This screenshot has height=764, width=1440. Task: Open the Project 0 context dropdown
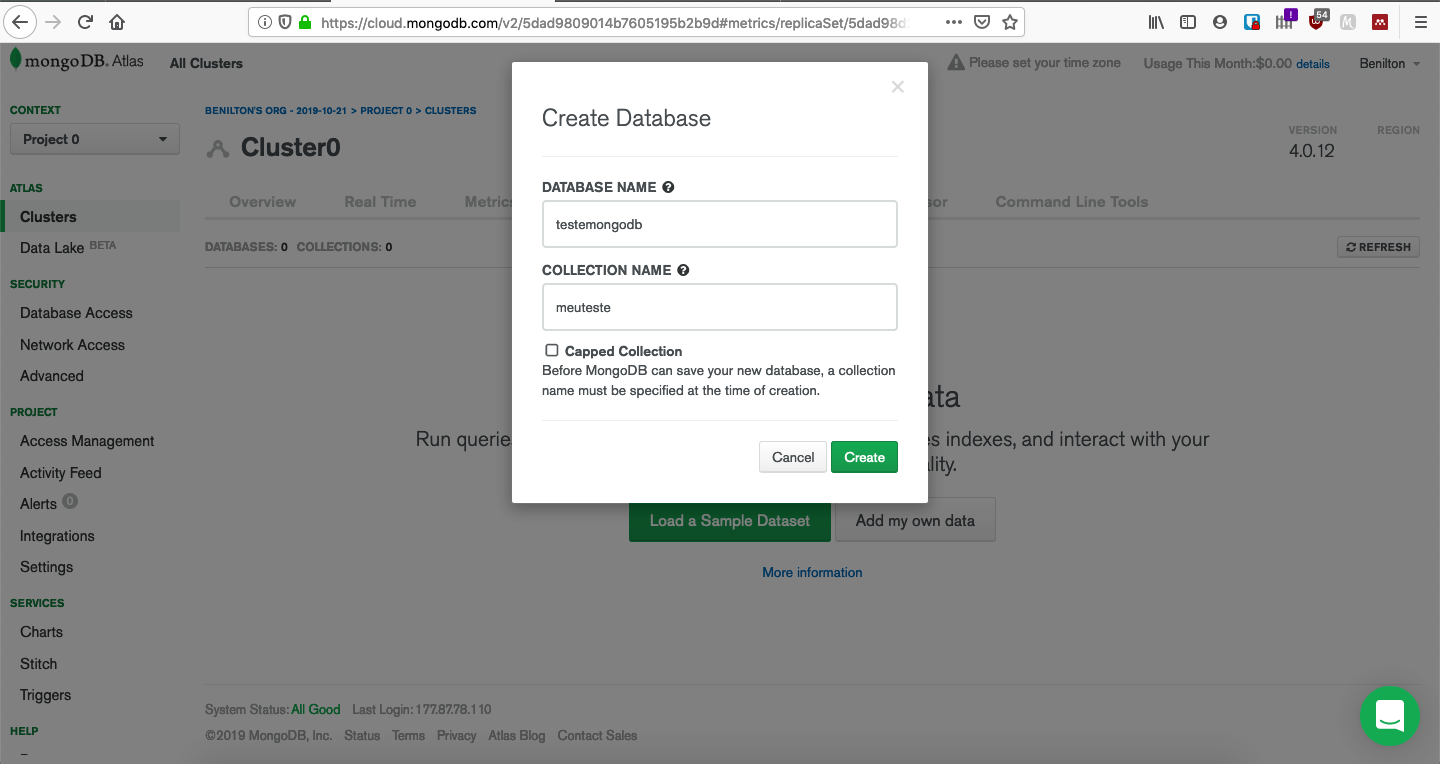coord(95,139)
